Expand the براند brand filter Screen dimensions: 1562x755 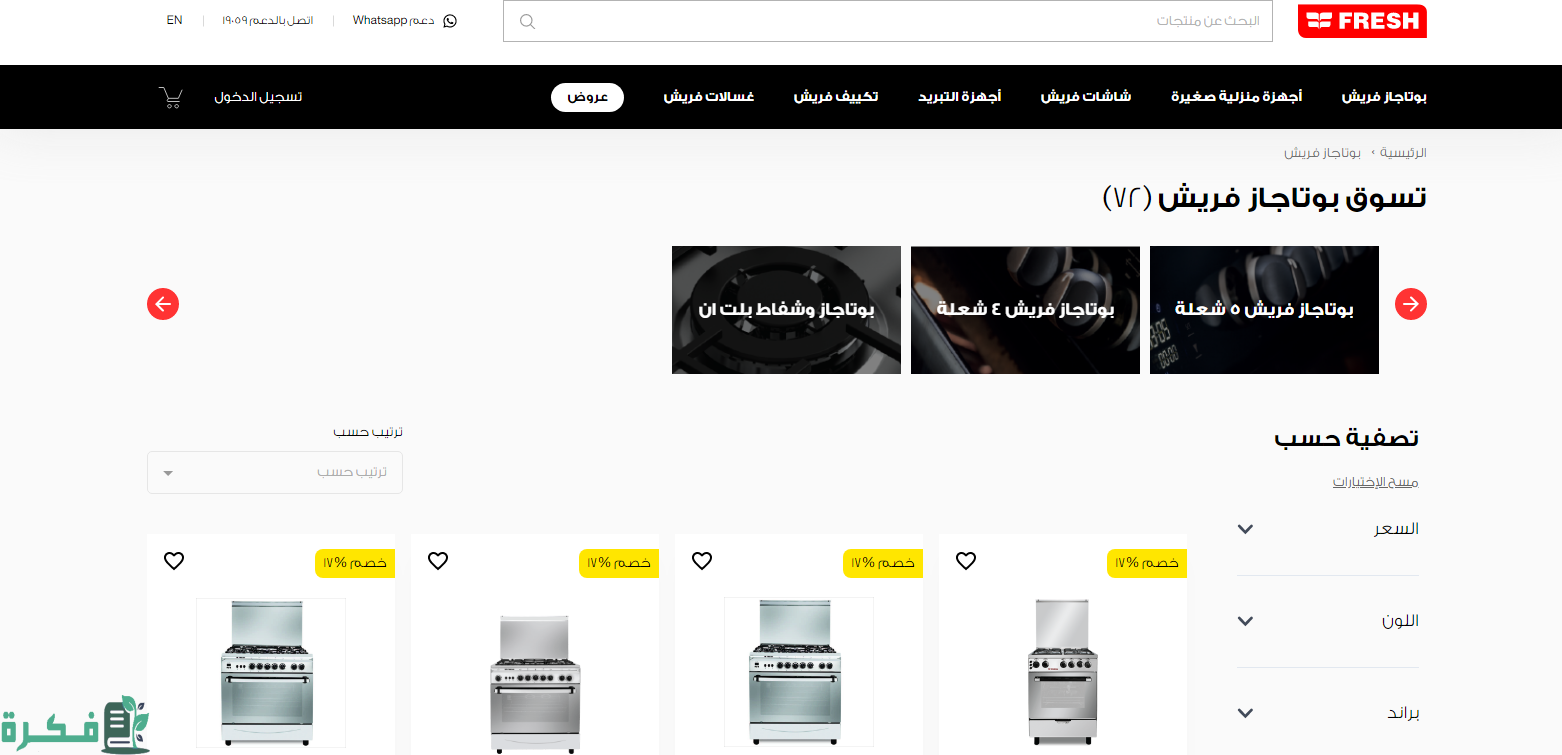click(x=1328, y=713)
